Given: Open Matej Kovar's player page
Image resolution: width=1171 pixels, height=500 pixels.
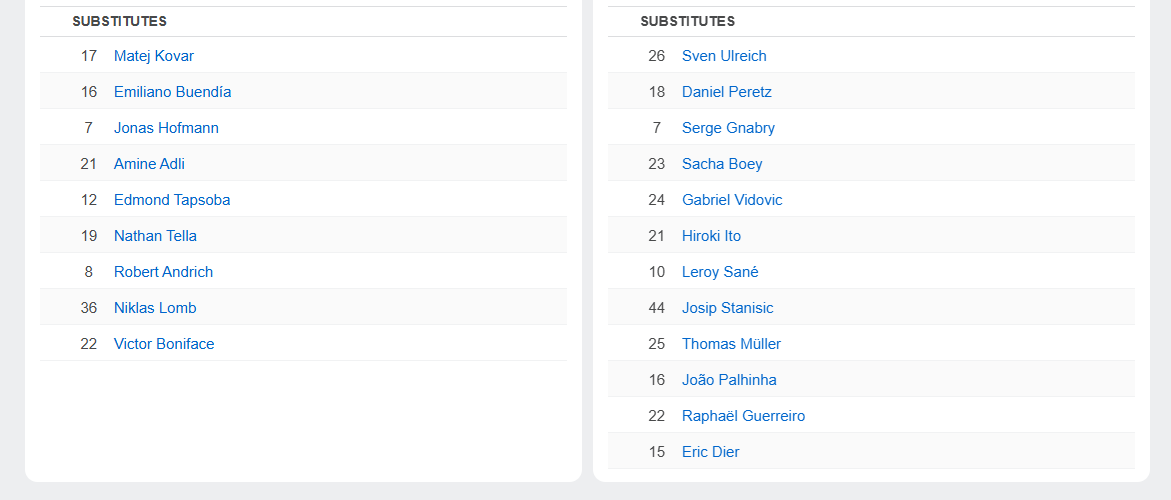Looking at the screenshot, I should (x=154, y=56).
